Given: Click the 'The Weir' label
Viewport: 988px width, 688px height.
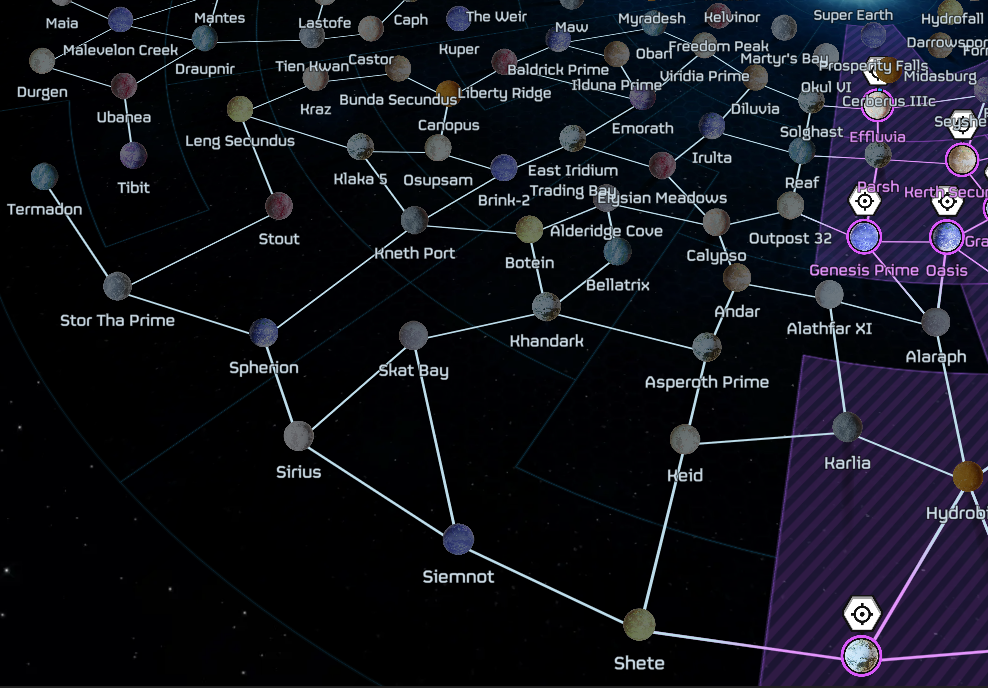Looking at the screenshot, I should [x=497, y=17].
